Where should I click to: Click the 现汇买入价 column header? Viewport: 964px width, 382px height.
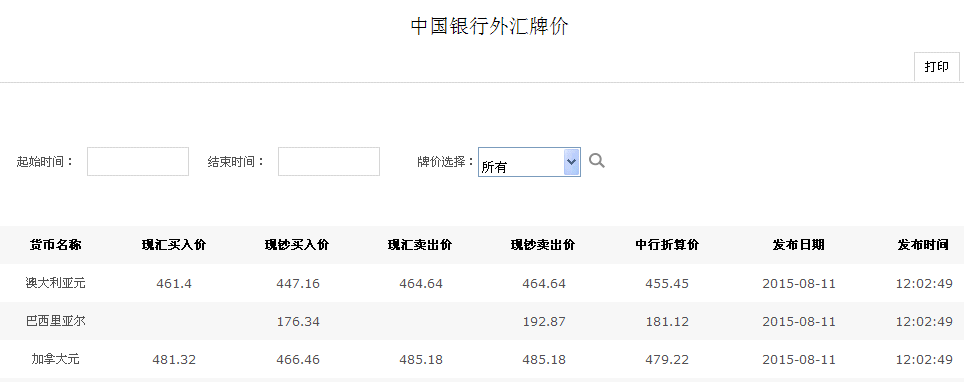point(174,245)
